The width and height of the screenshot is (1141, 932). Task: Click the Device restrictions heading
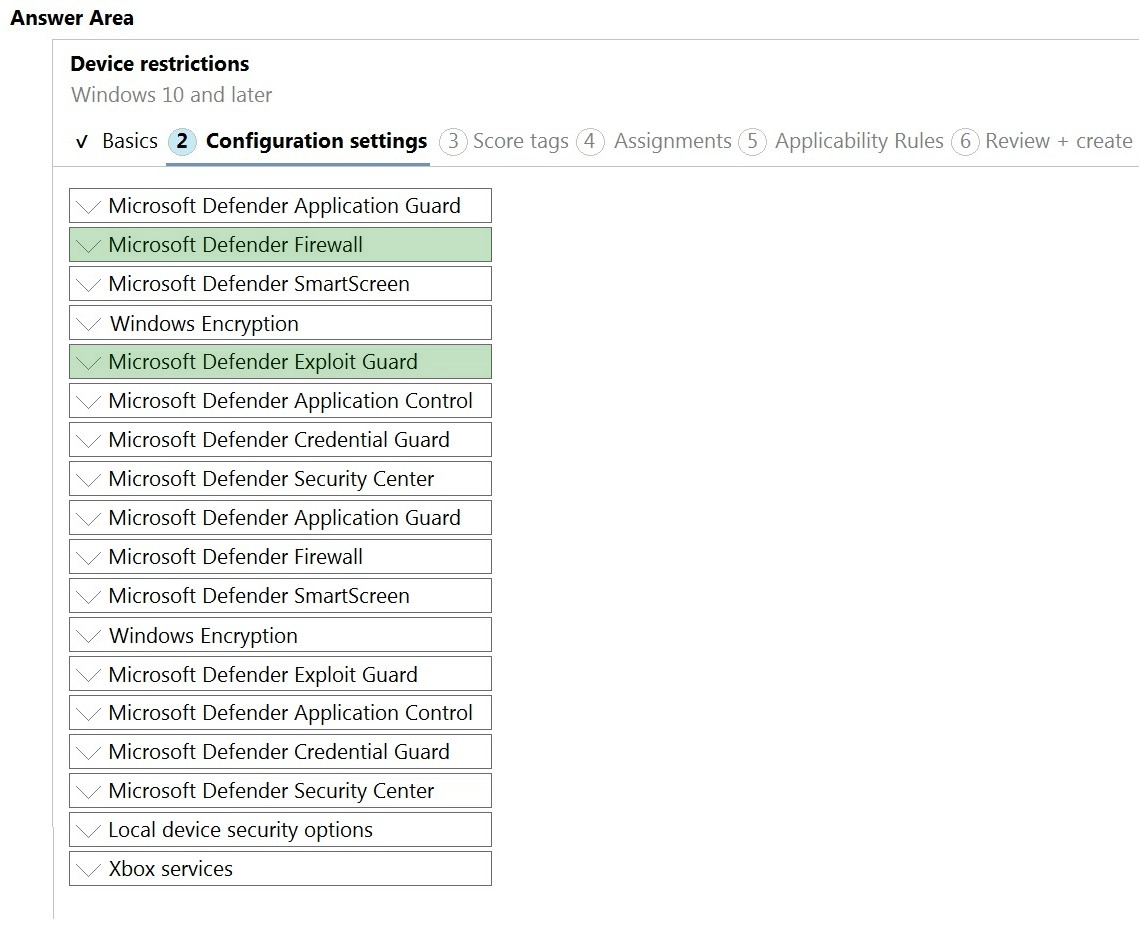coord(159,64)
